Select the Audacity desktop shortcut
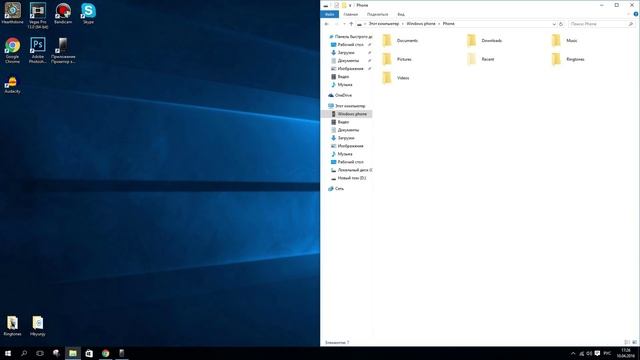Screen dimensions: 640x360 tap(12, 84)
